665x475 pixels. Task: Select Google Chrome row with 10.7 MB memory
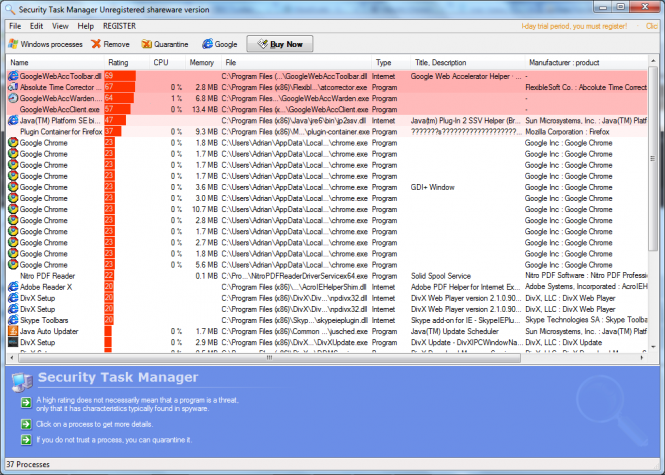click(327, 209)
